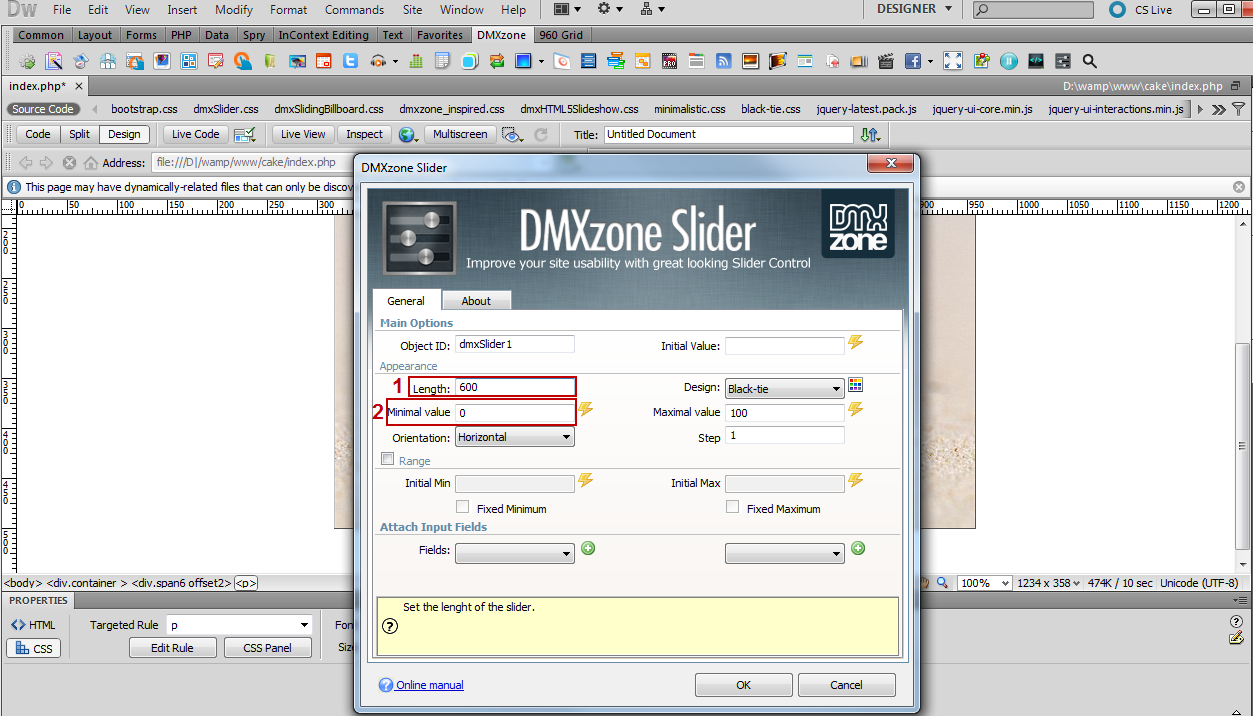The width and height of the screenshot is (1253, 716).
Task: Open the second Attach Input Fields dropdown
Action: (785, 553)
